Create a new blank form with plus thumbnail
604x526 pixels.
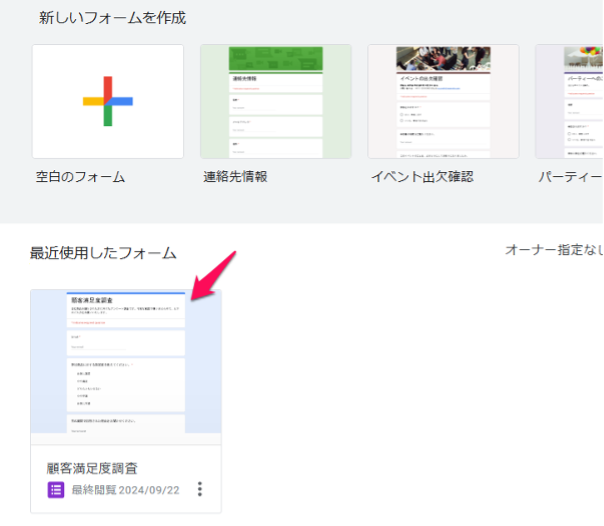pos(108,101)
